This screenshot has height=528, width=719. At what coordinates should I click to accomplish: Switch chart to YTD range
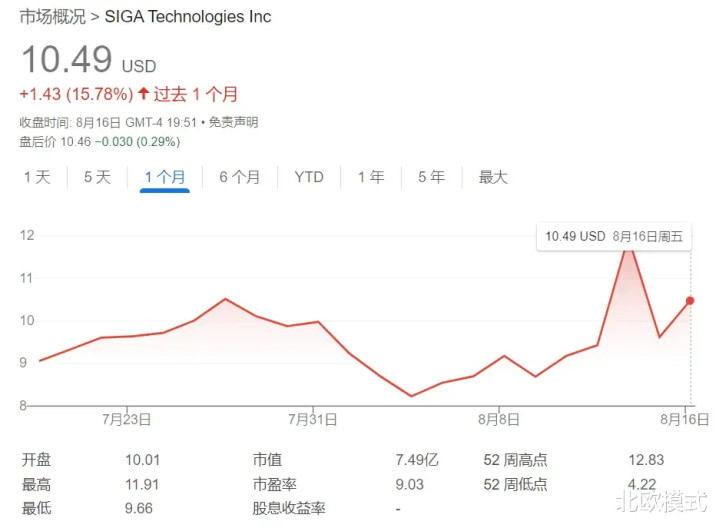(309, 177)
